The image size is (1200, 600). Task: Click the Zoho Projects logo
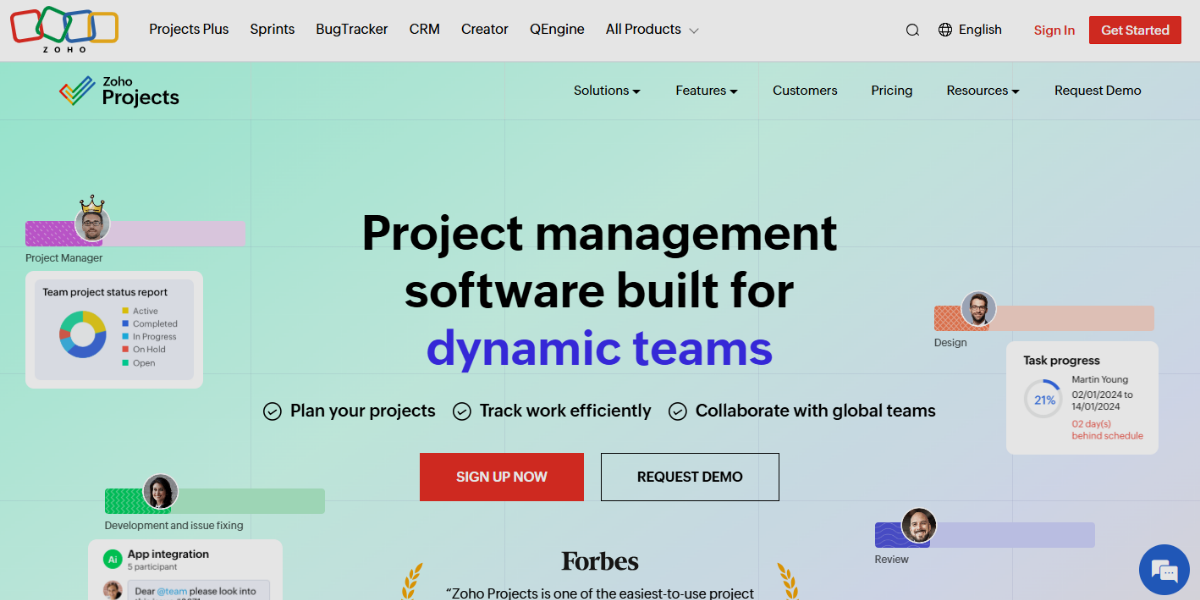tap(118, 90)
